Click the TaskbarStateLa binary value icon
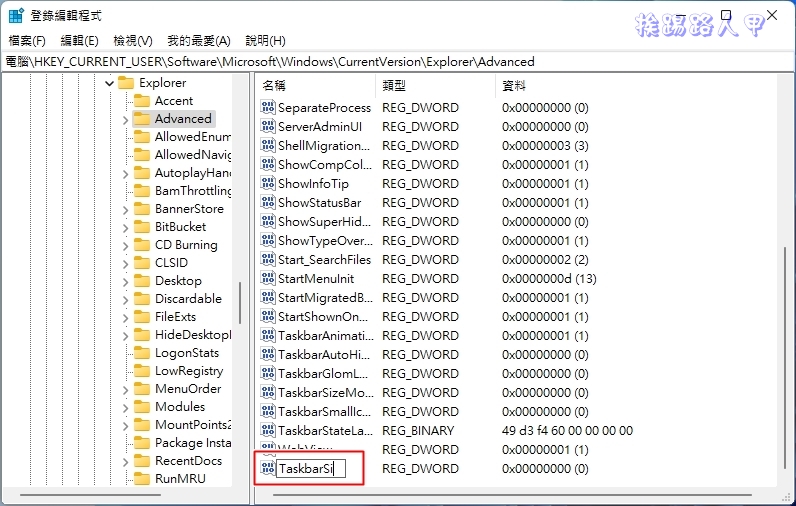The width and height of the screenshot is (796, 506). (268, 430)
